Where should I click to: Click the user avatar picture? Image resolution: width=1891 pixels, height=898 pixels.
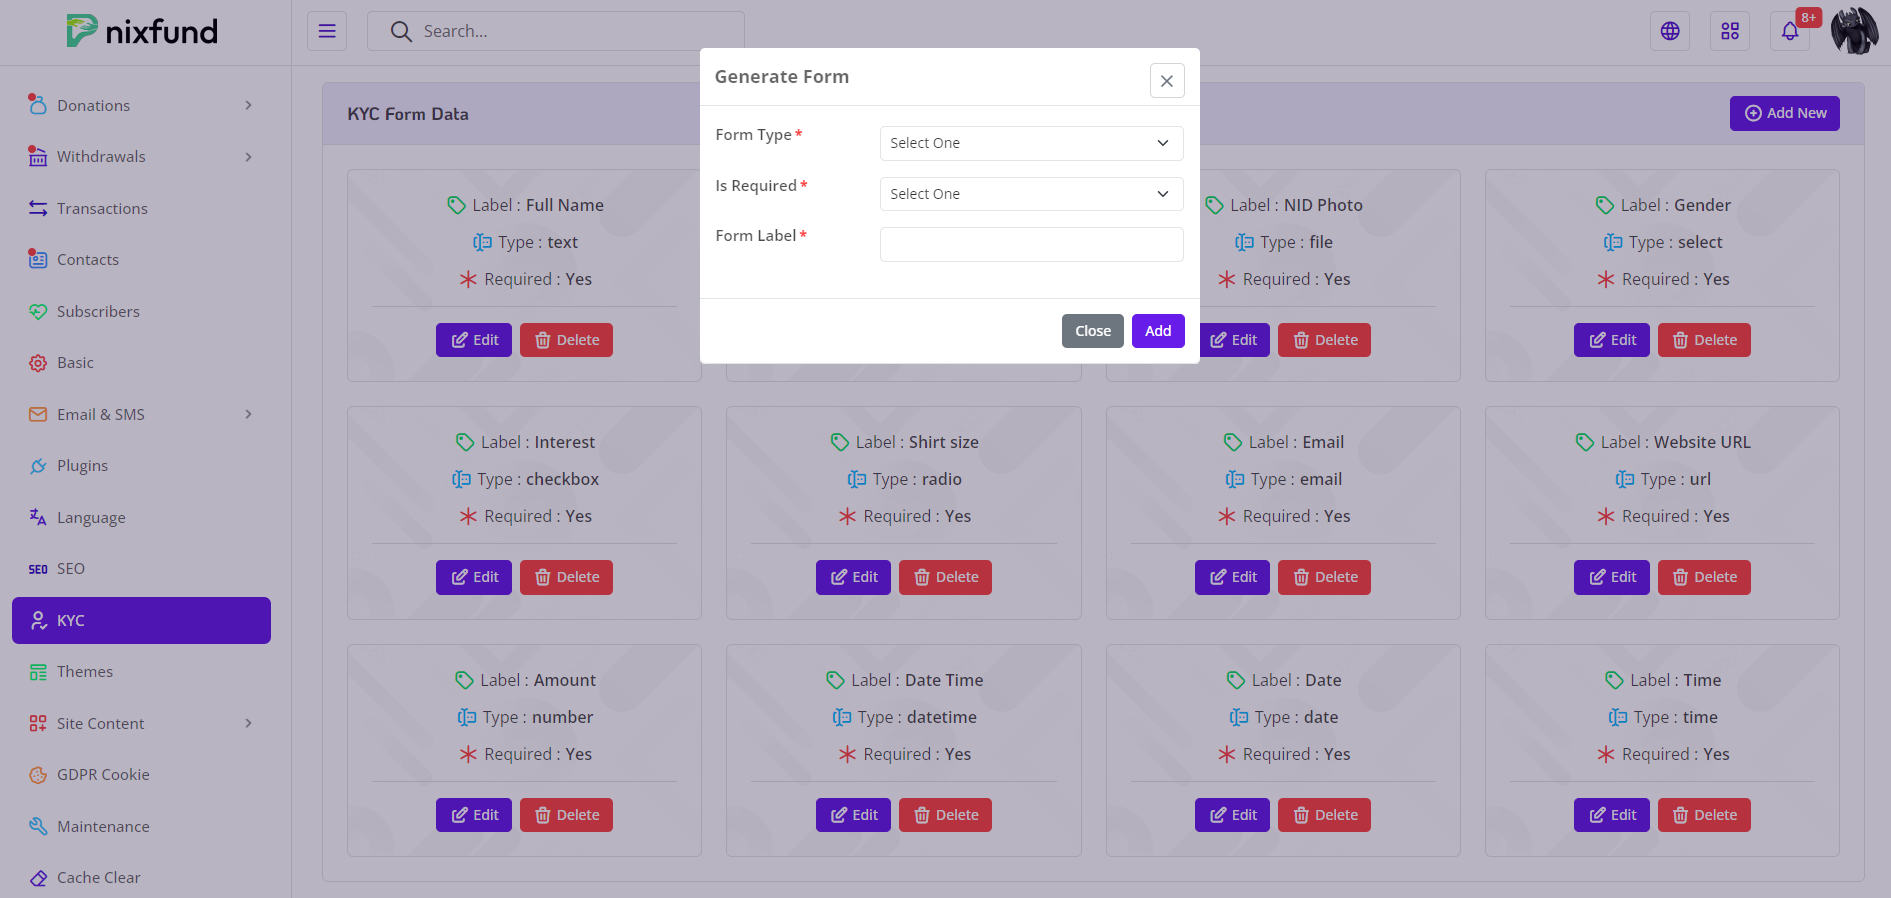(x=1854, y=31)
